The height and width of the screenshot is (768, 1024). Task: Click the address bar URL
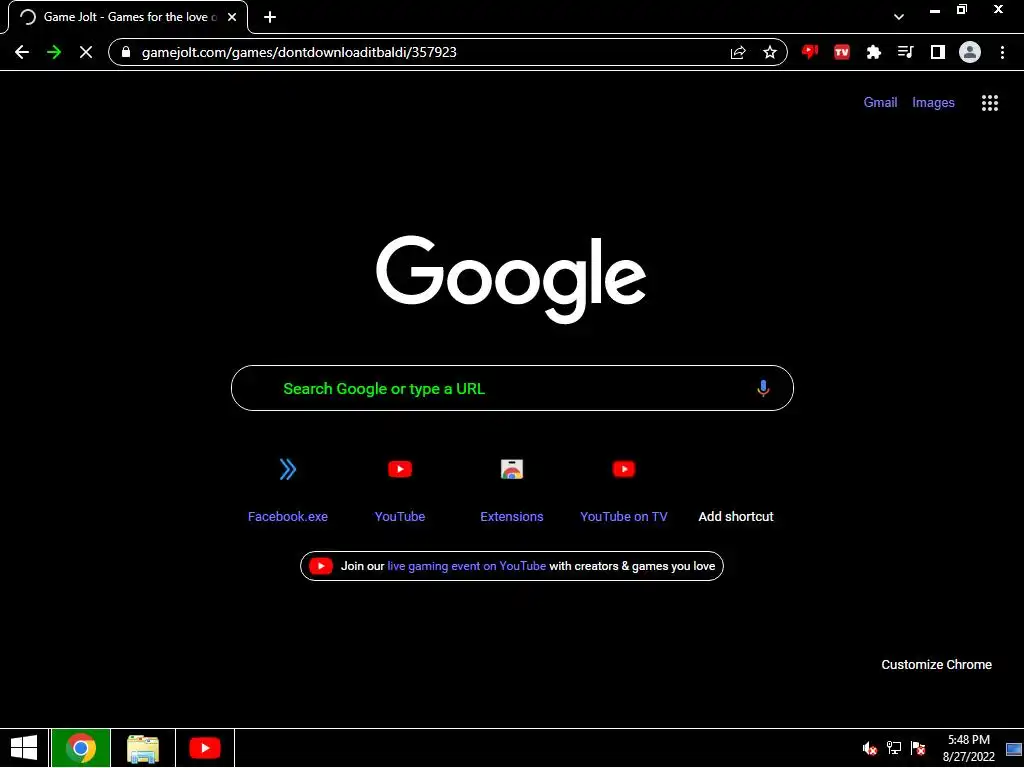(299, 52)
